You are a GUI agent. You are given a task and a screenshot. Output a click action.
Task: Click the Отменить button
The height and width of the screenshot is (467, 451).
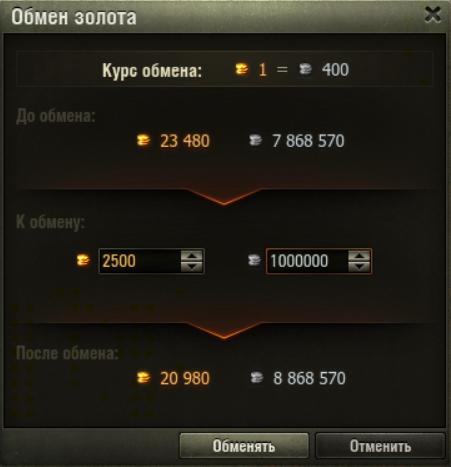pyautogui.click(x=380, y=446)
